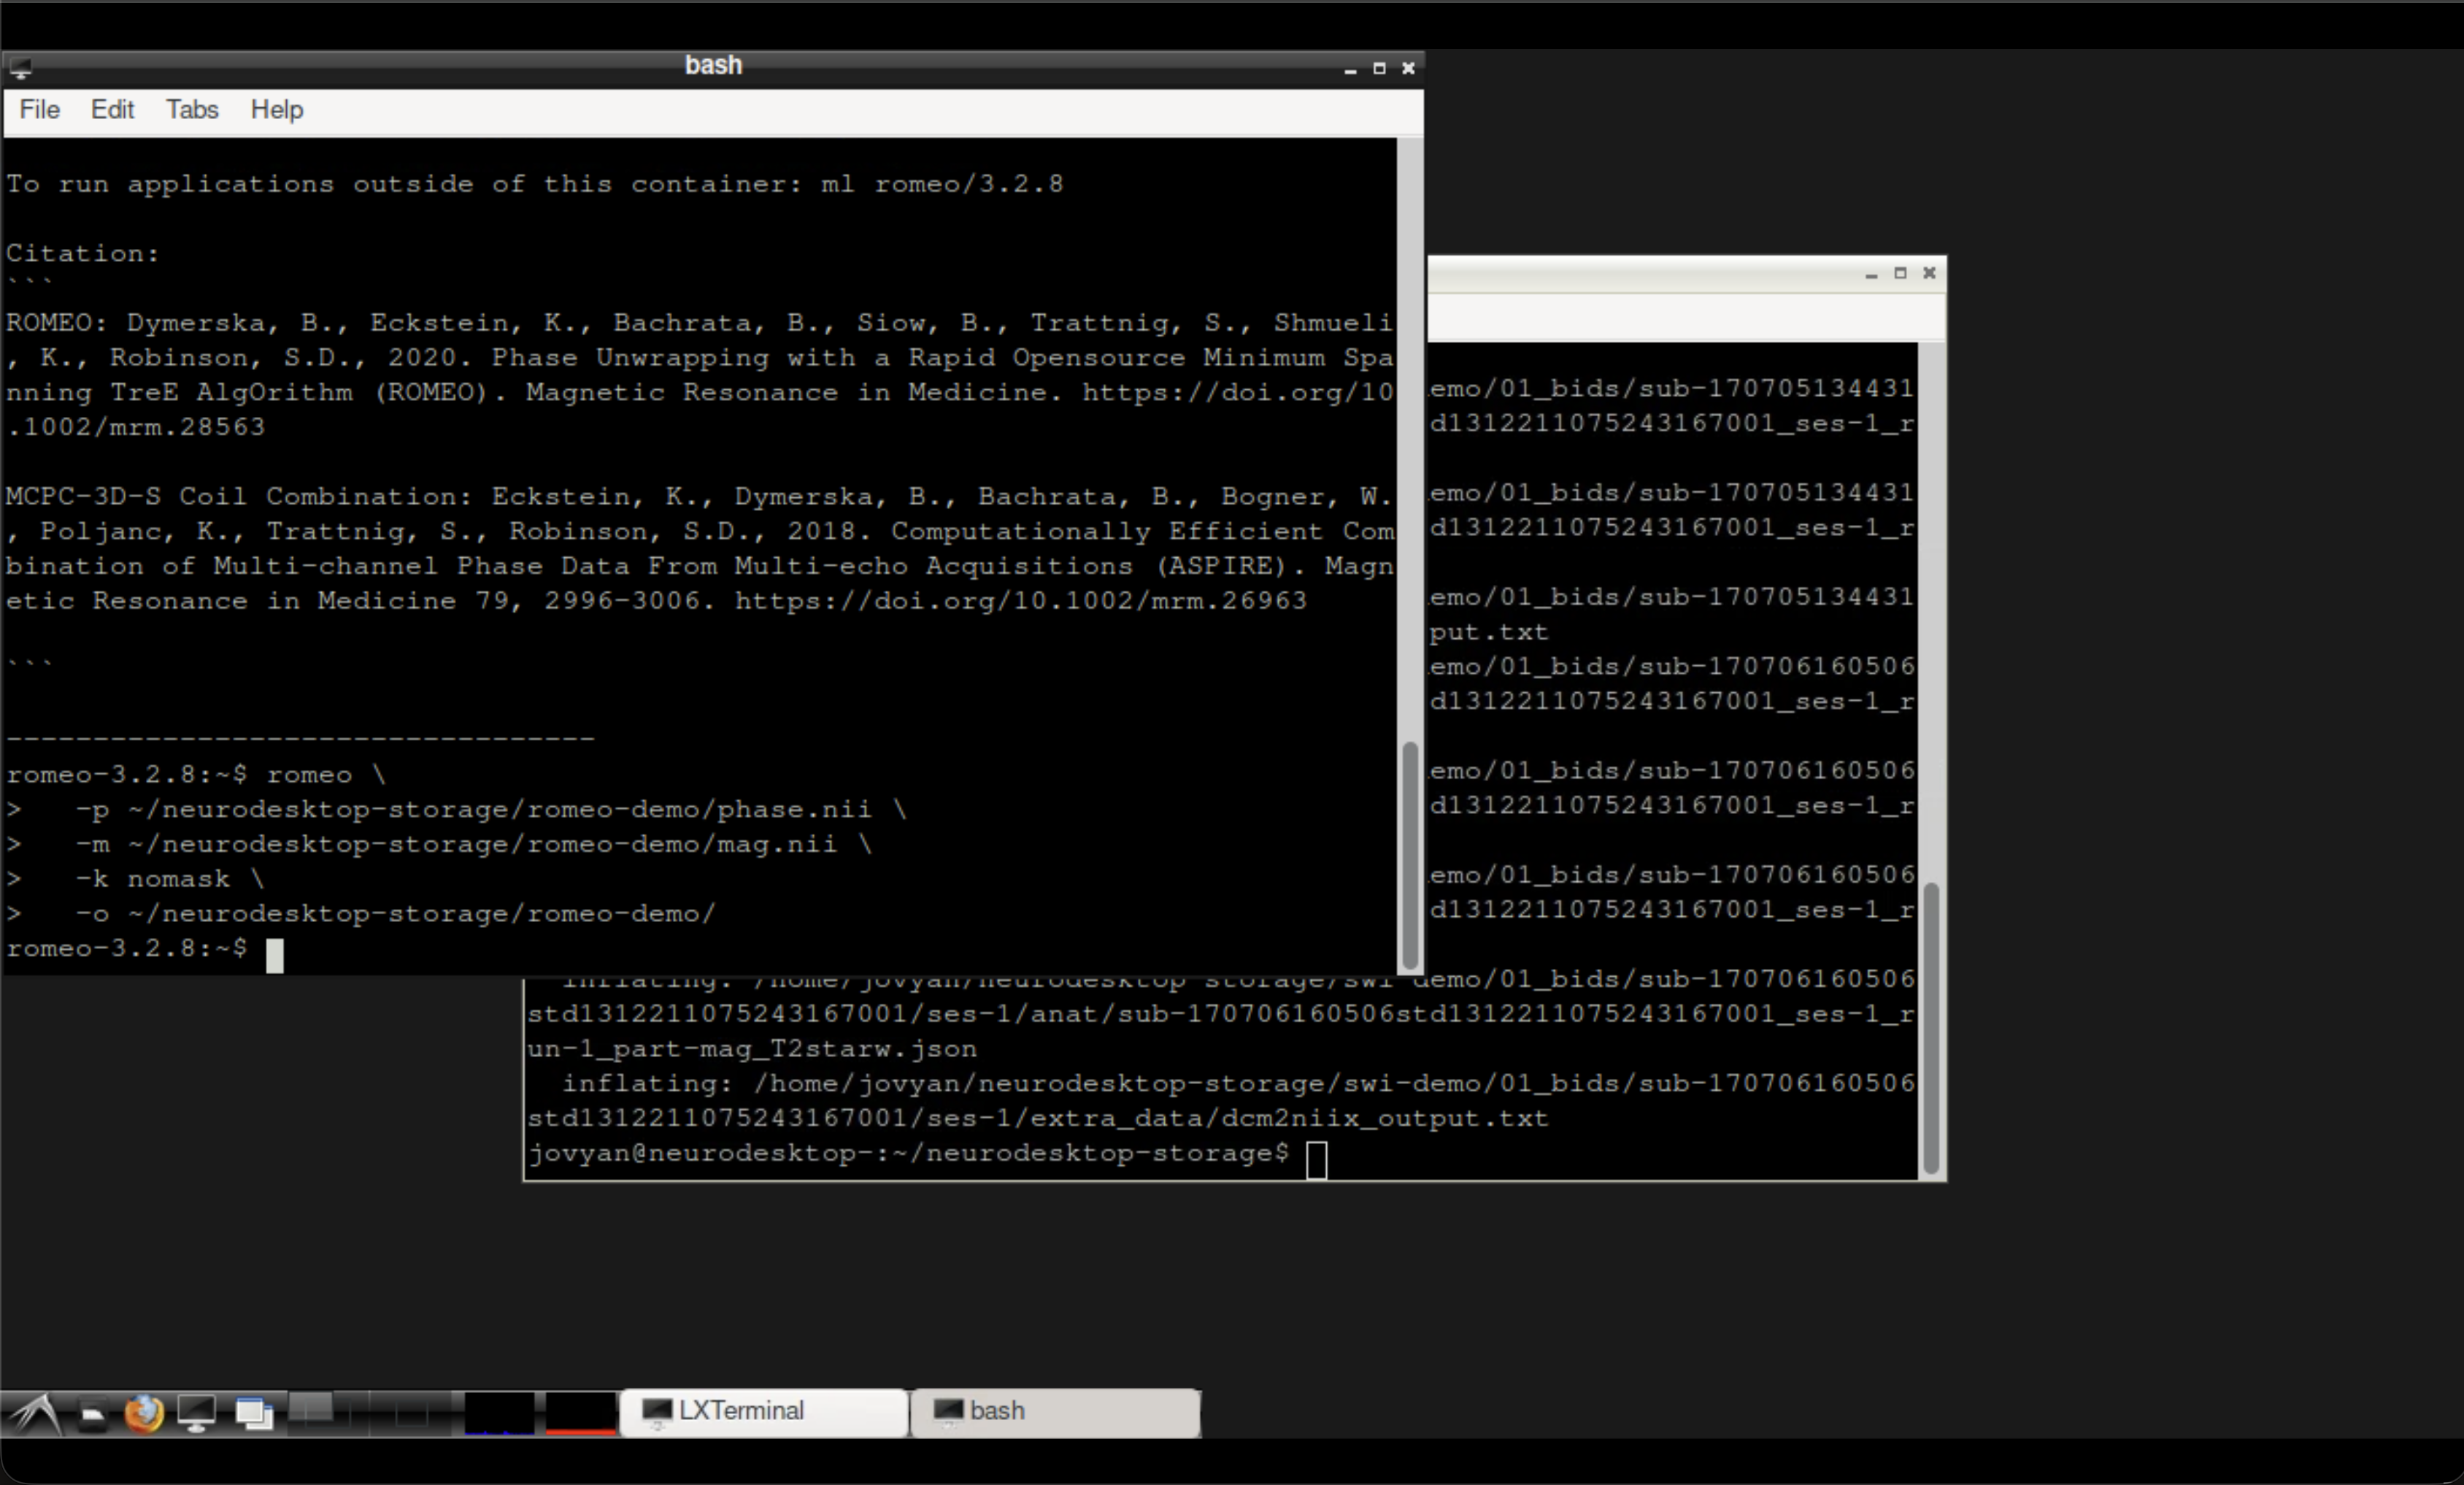Click the memory usage monitor with red bar
Viewport: 2464px width, 1485px height.
pyautogui.click(x=580, y=1413)
